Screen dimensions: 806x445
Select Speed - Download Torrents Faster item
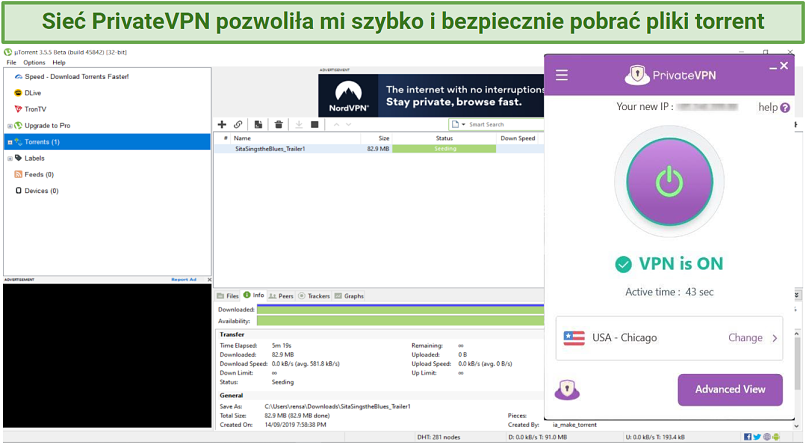point(77,77)
